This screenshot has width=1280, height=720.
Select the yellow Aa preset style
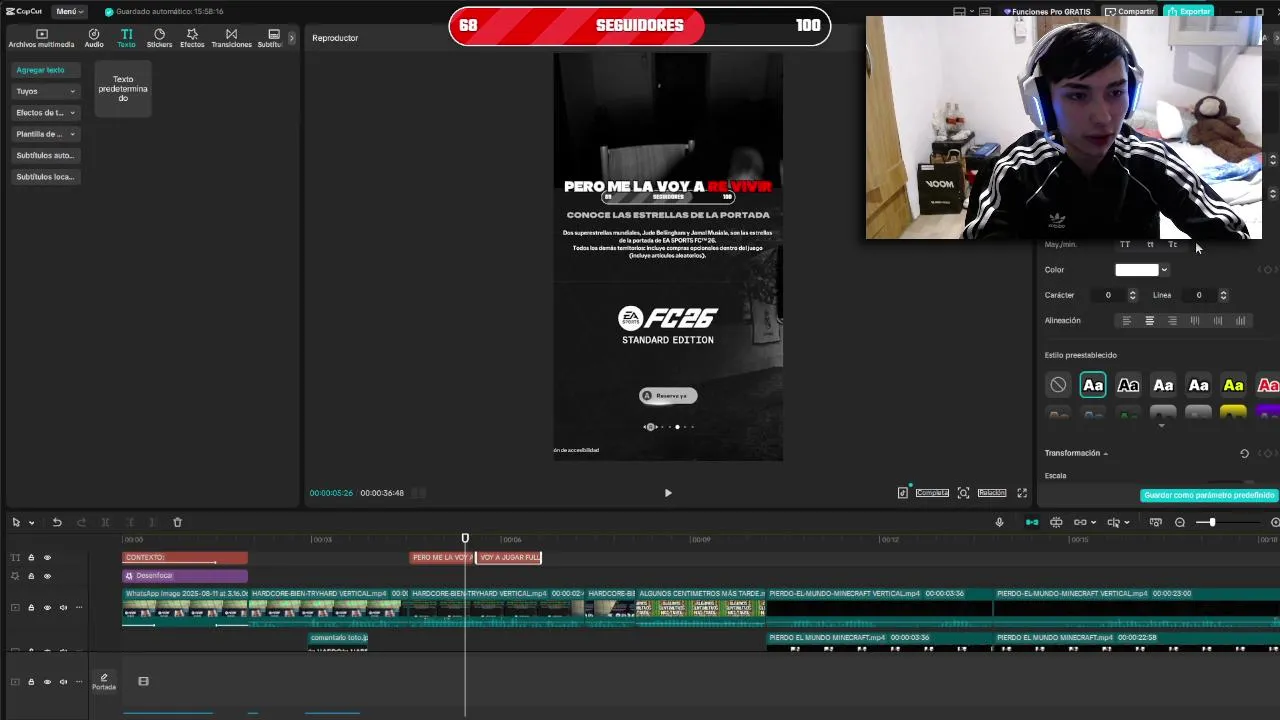coord(1233,385)
